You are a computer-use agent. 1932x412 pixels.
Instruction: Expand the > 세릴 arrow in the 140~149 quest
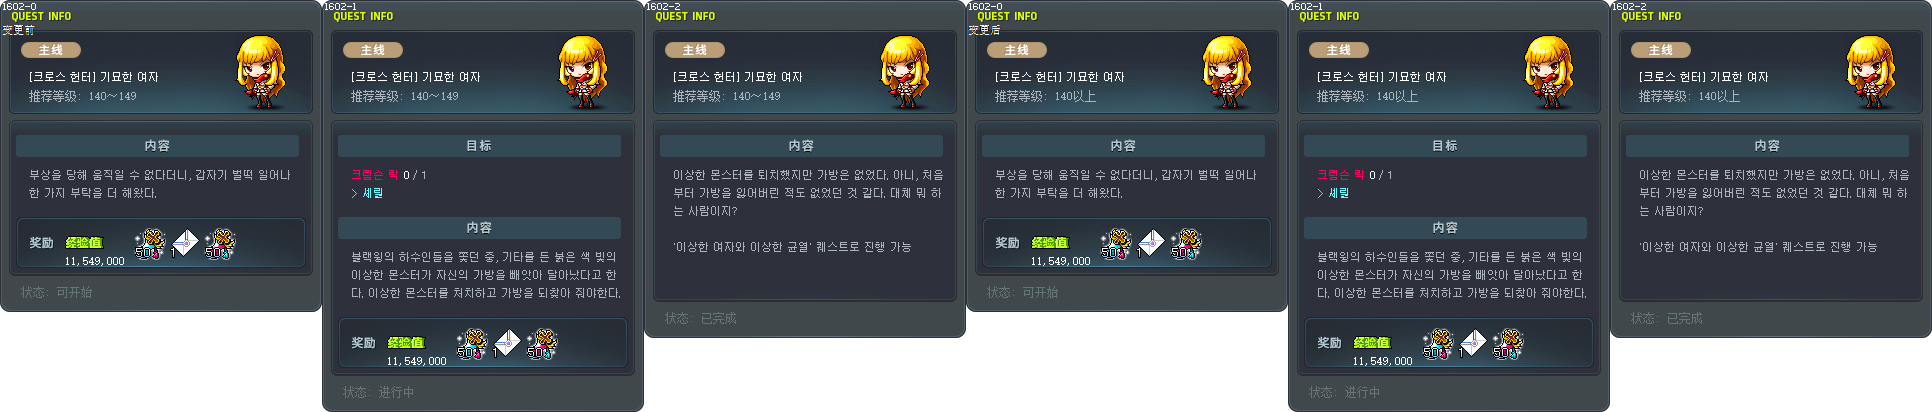tap(354, 193)
